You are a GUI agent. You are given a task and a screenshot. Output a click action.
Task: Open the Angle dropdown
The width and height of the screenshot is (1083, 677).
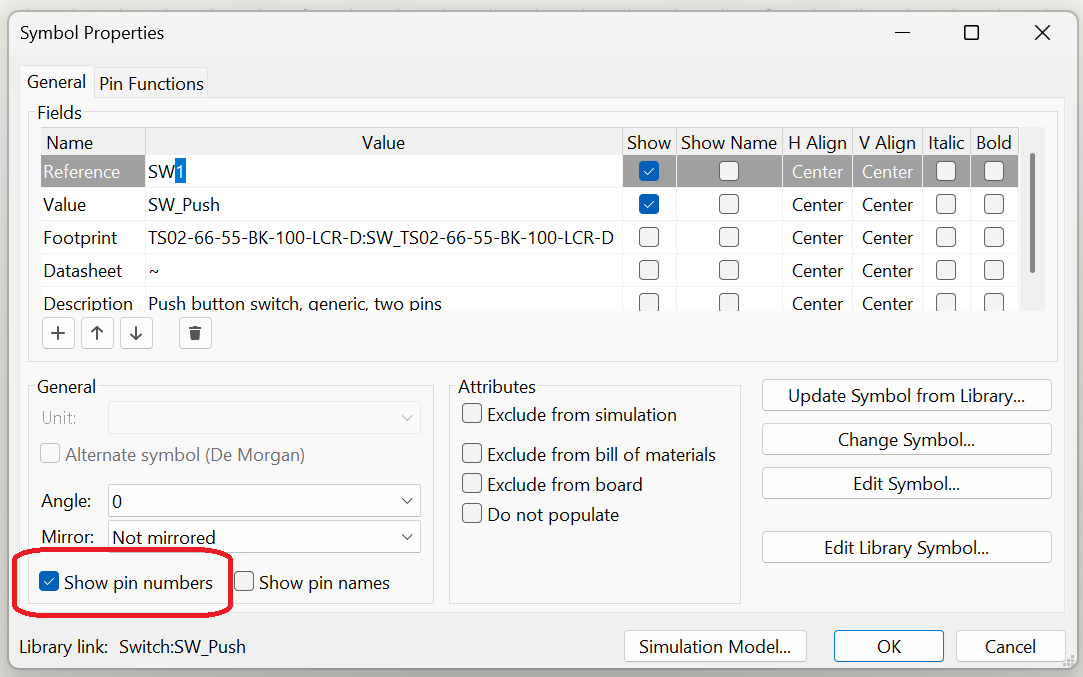point(265,501)
